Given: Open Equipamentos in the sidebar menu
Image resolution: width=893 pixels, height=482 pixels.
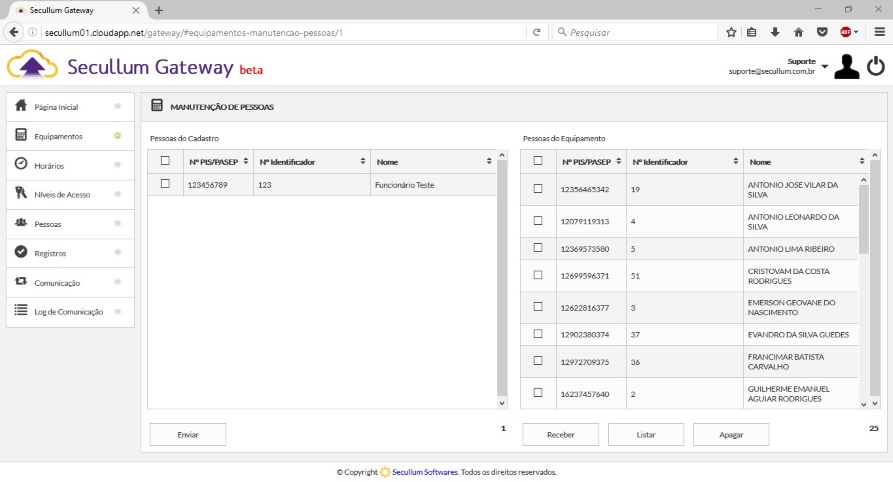Looking at the screenshot, I should tap(59, 136).
